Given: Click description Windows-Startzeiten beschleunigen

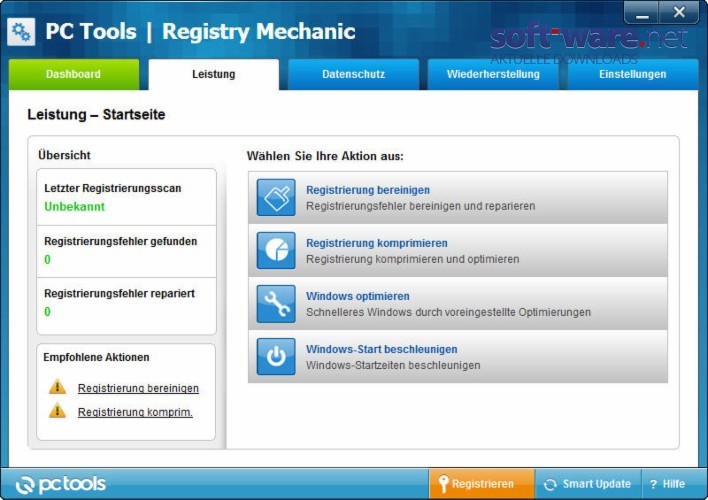Looking at the screenshot, I should 393,365.
